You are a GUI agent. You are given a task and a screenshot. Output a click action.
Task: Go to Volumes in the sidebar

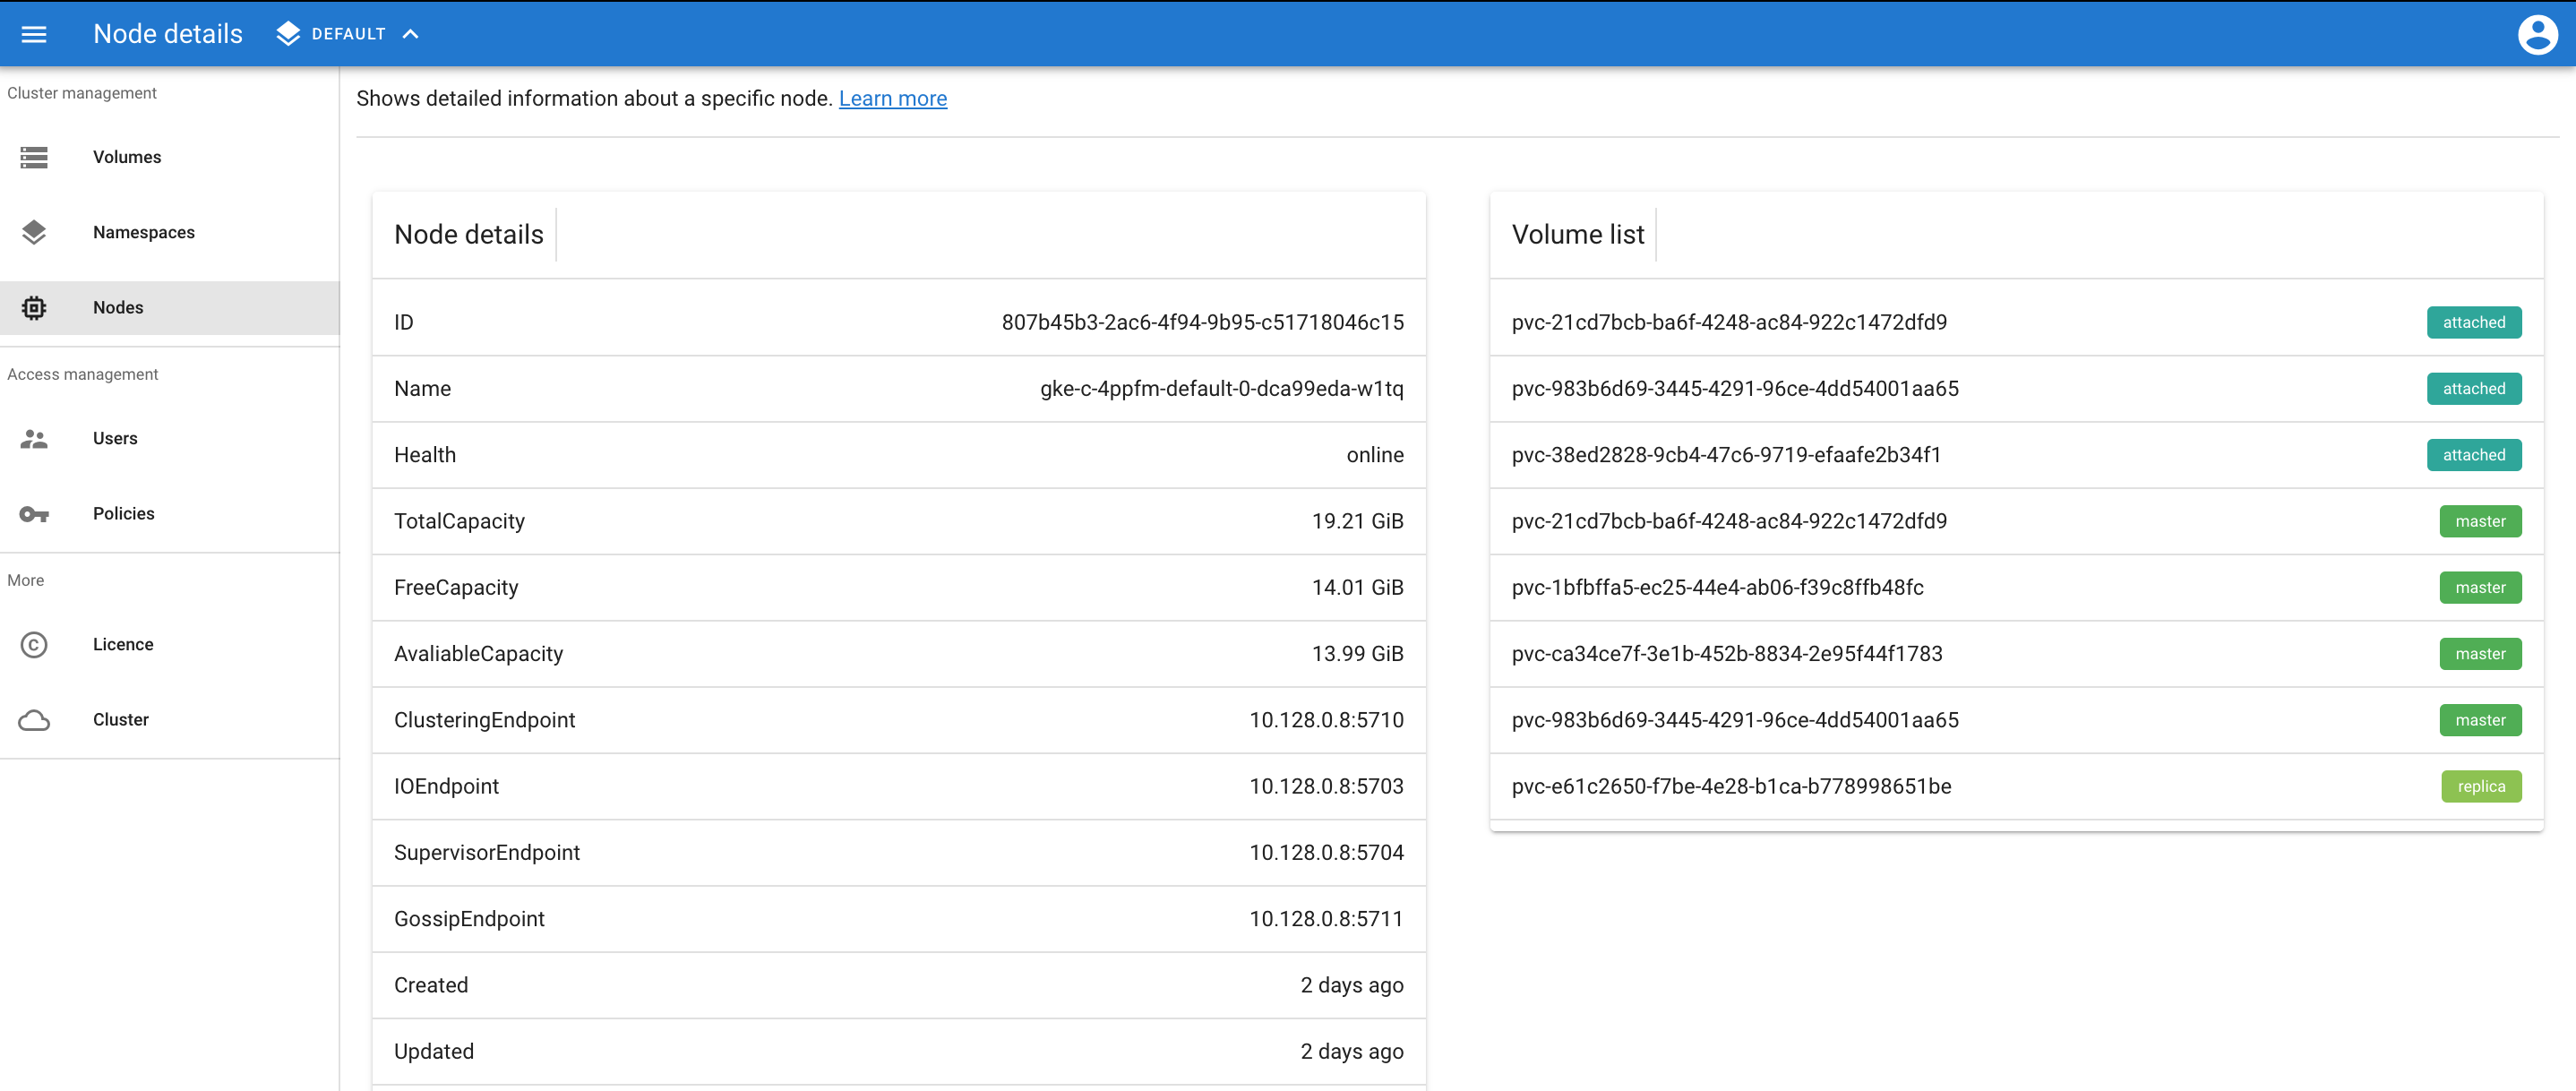[170, 157]
